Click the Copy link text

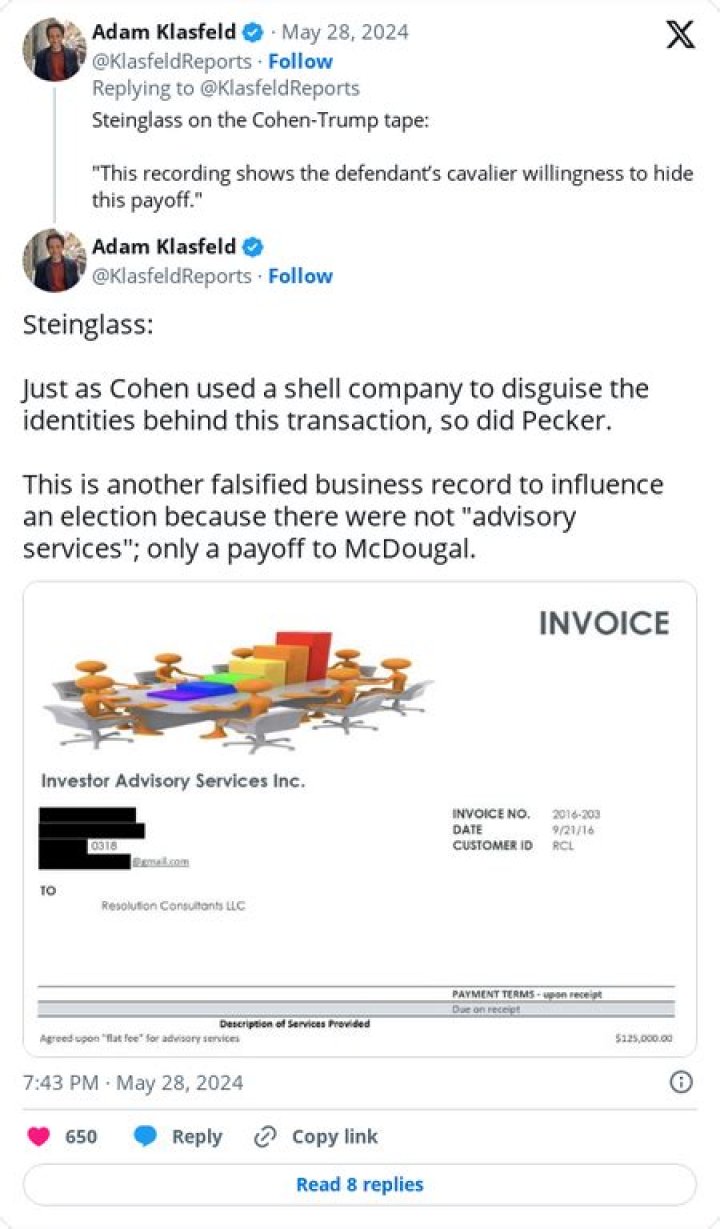(335, 1137)
